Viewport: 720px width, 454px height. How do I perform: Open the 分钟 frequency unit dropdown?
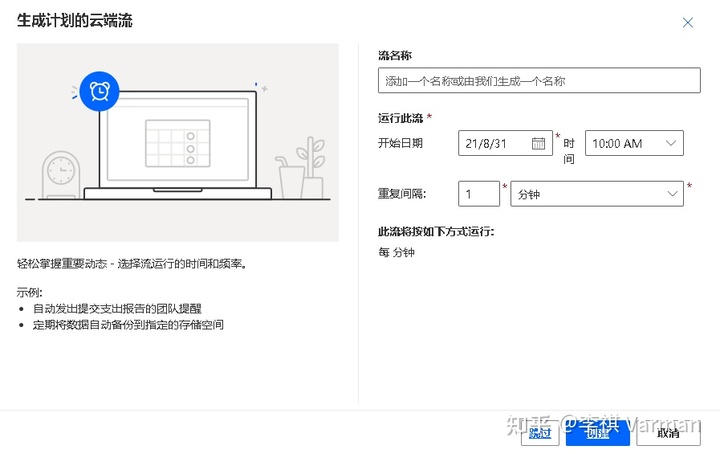(x=597, y=194)
